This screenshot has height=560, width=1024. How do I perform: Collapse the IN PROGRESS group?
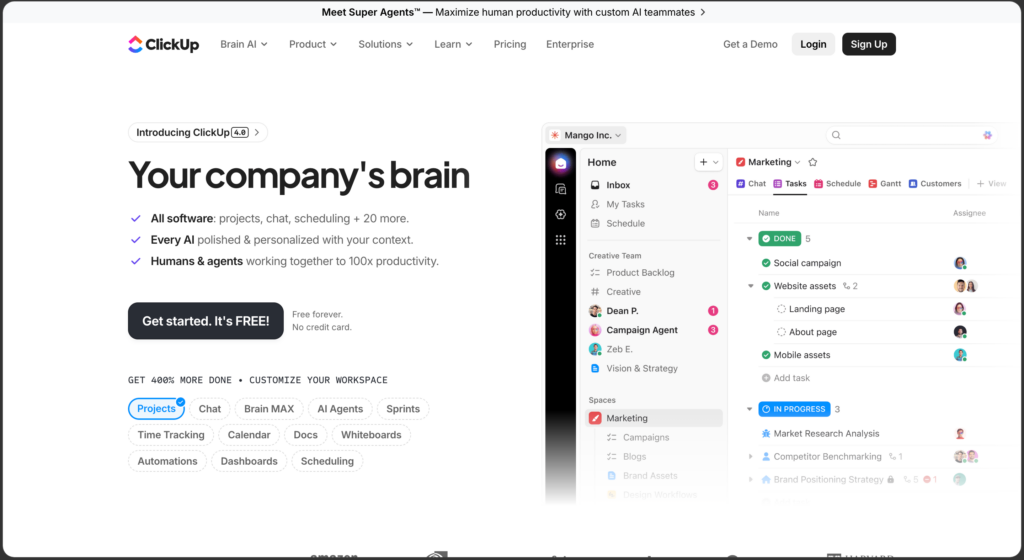[x=749, y=409]
